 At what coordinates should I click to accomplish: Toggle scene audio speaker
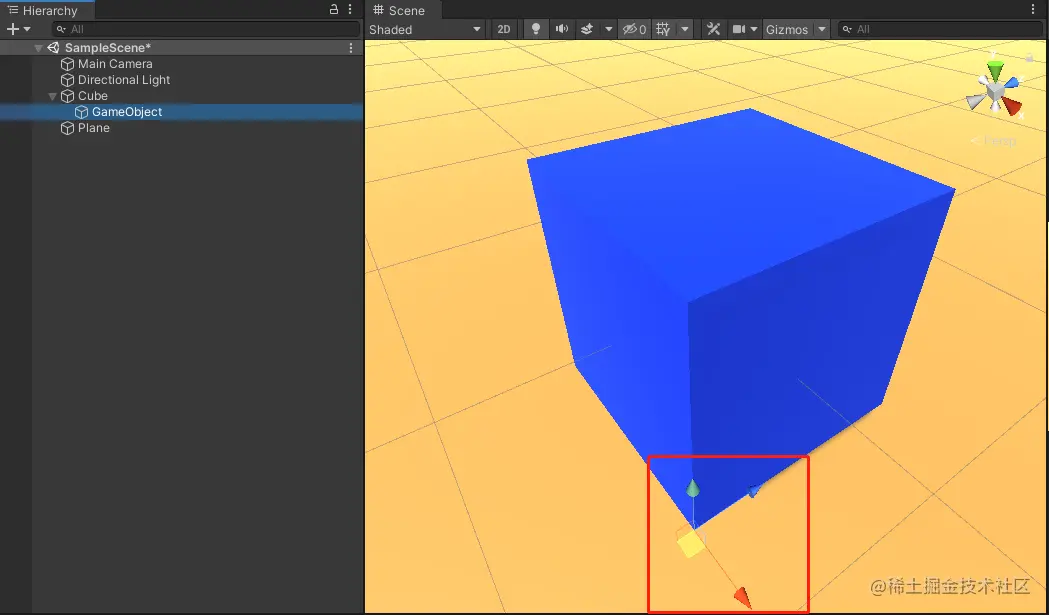(561, 29)
